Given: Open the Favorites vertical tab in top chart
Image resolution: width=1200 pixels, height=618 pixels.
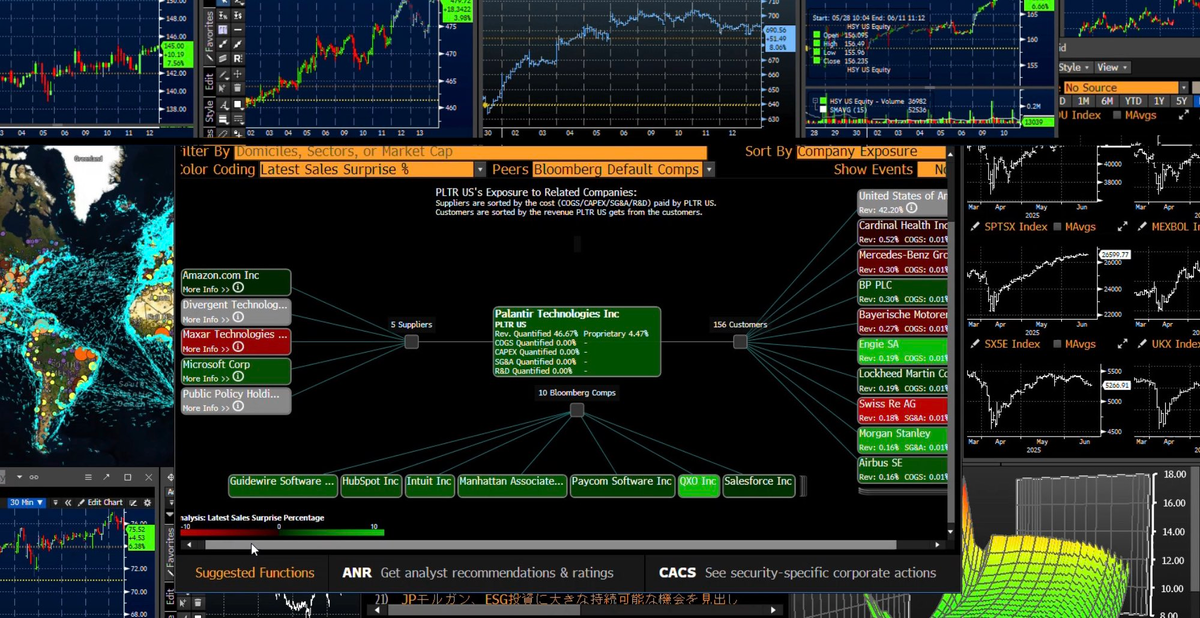Looking at the screenshot, I should pyautogui.click(x=209, y=36).
